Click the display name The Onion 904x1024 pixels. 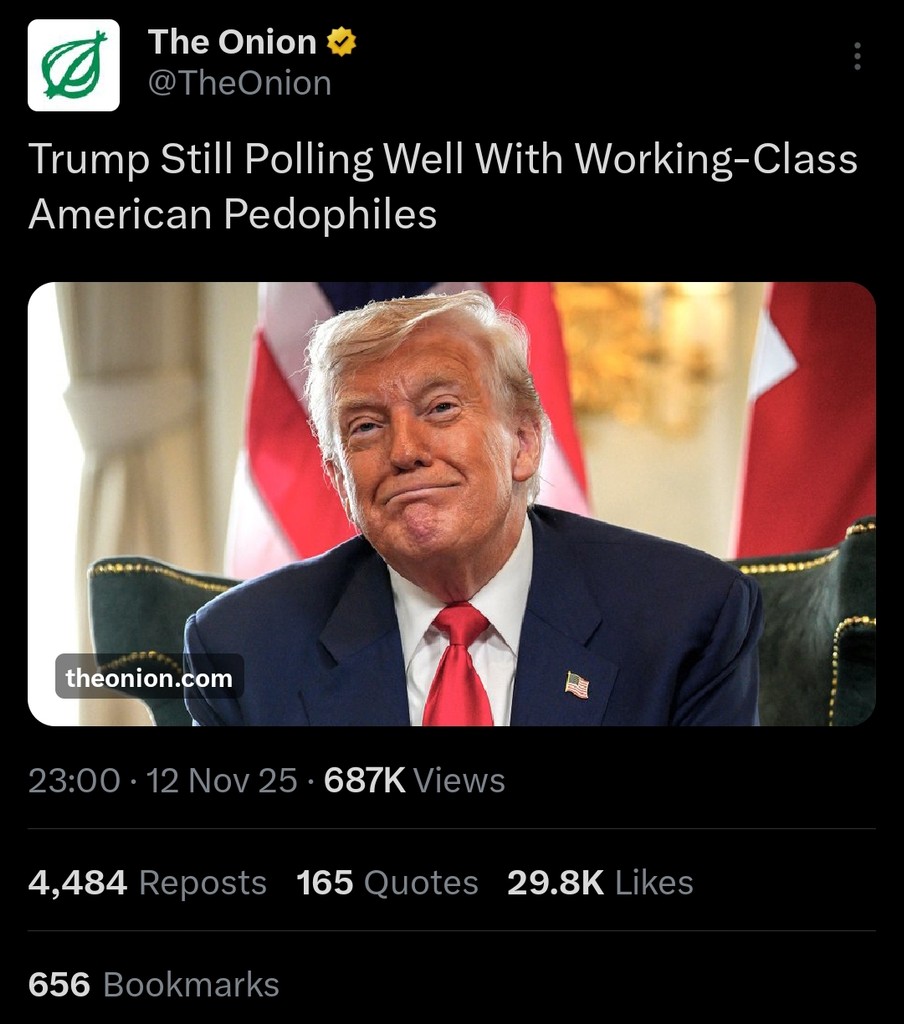click(x=231, y=42)
